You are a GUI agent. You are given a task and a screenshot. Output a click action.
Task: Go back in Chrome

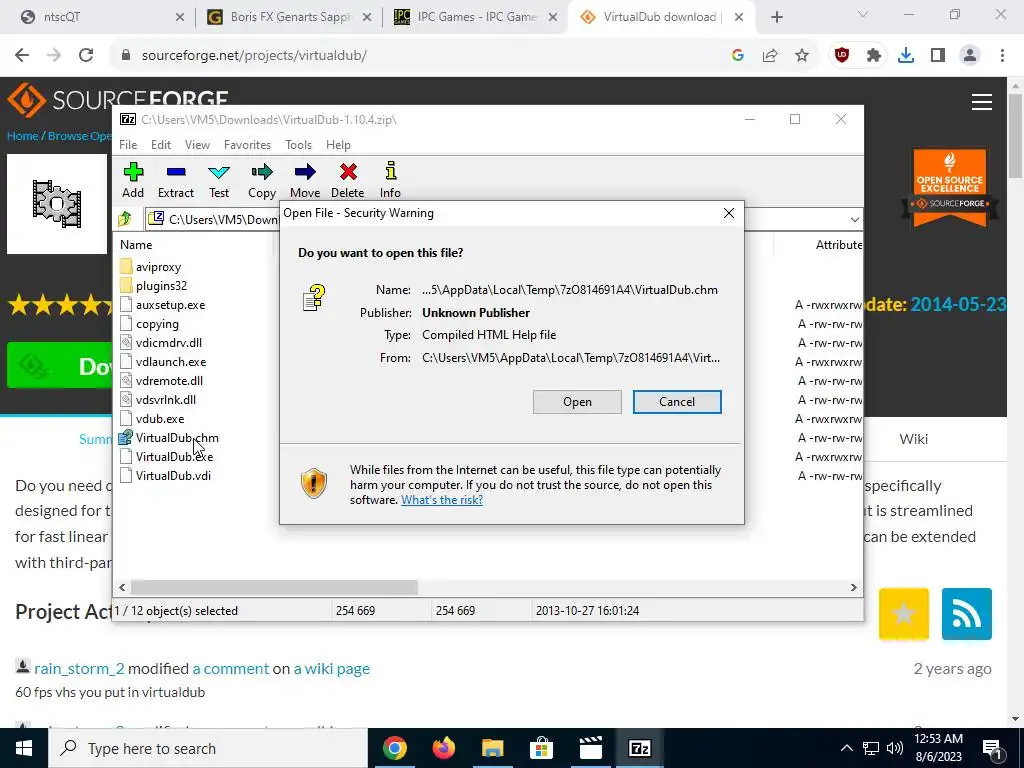click(x=22, y=56)
